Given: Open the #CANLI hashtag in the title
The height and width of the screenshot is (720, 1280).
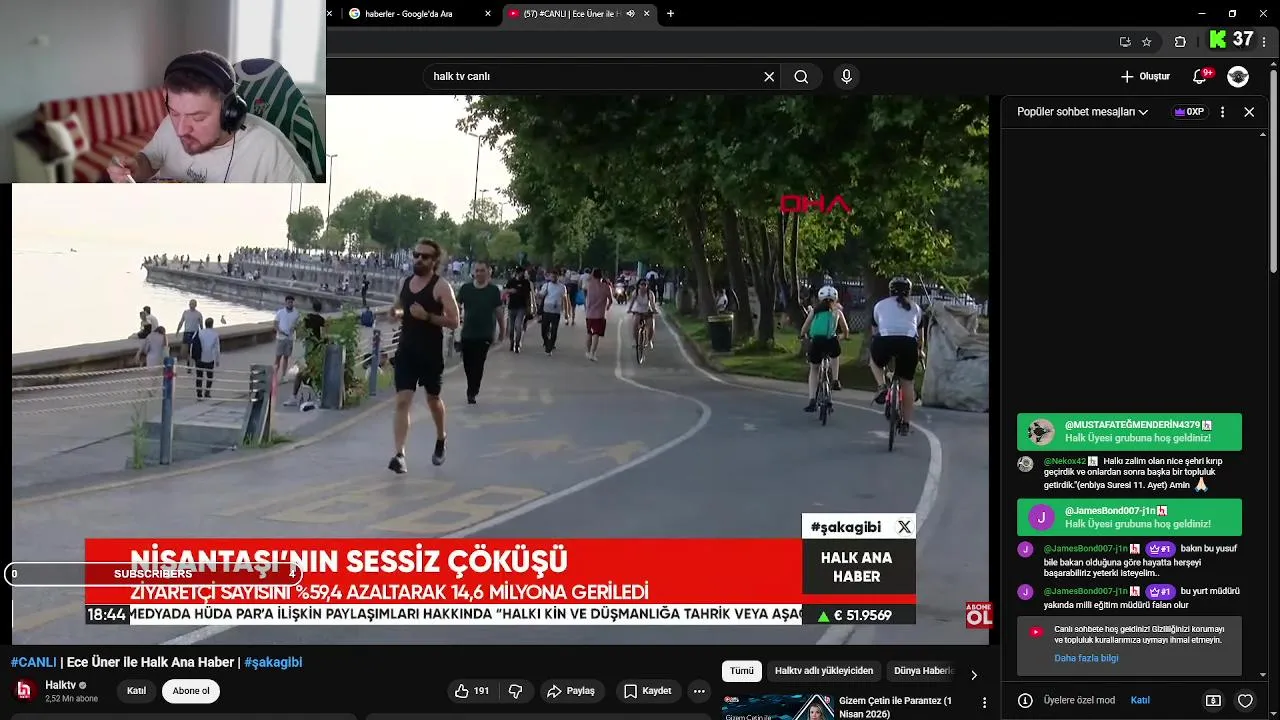Looking at the screenshot, I should tap(33, 662).
